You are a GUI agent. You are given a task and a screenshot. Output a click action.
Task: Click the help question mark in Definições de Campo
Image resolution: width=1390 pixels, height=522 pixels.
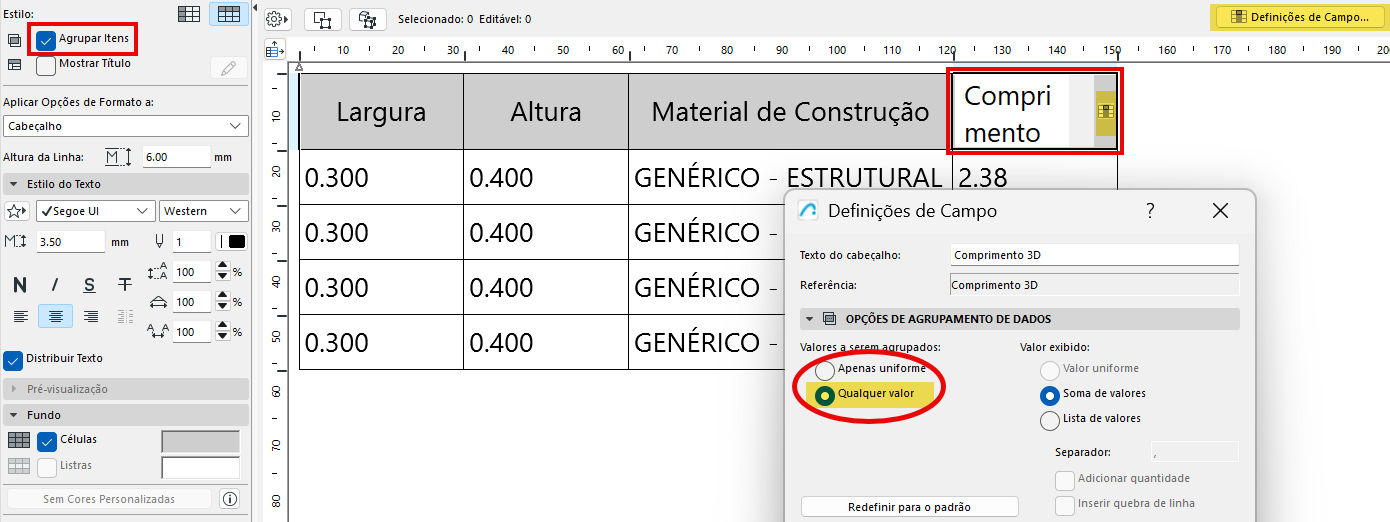coord(1151,211)
